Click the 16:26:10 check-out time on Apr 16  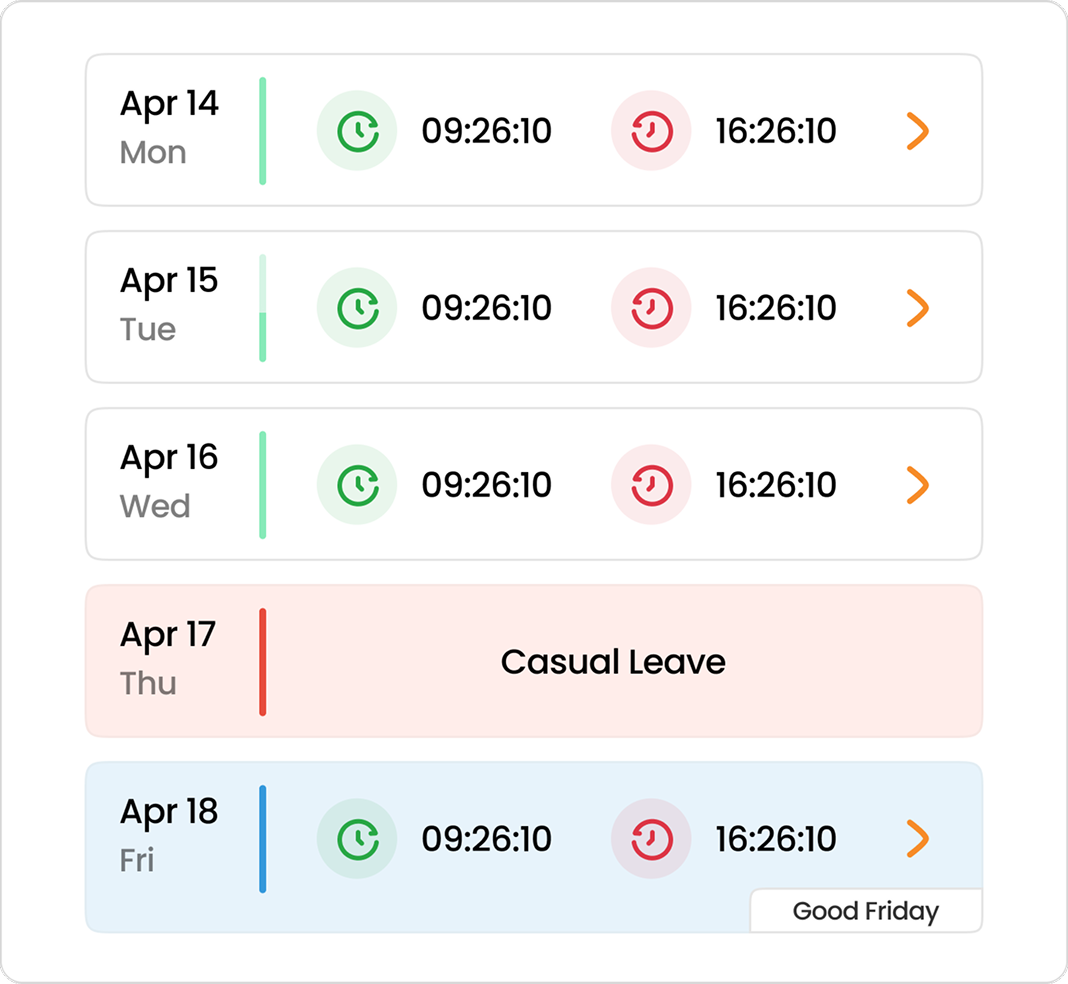[776, 485]
